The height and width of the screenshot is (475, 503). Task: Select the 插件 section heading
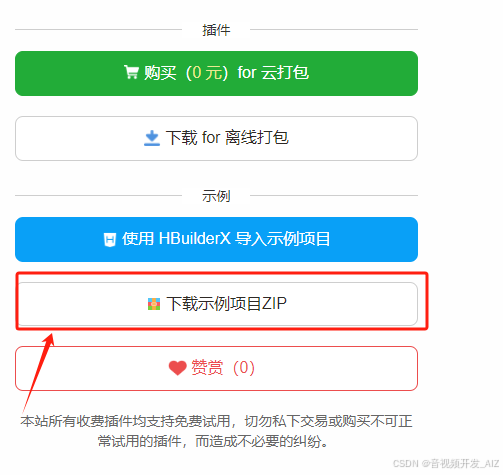pyautogui.click(x=216, y=30)
